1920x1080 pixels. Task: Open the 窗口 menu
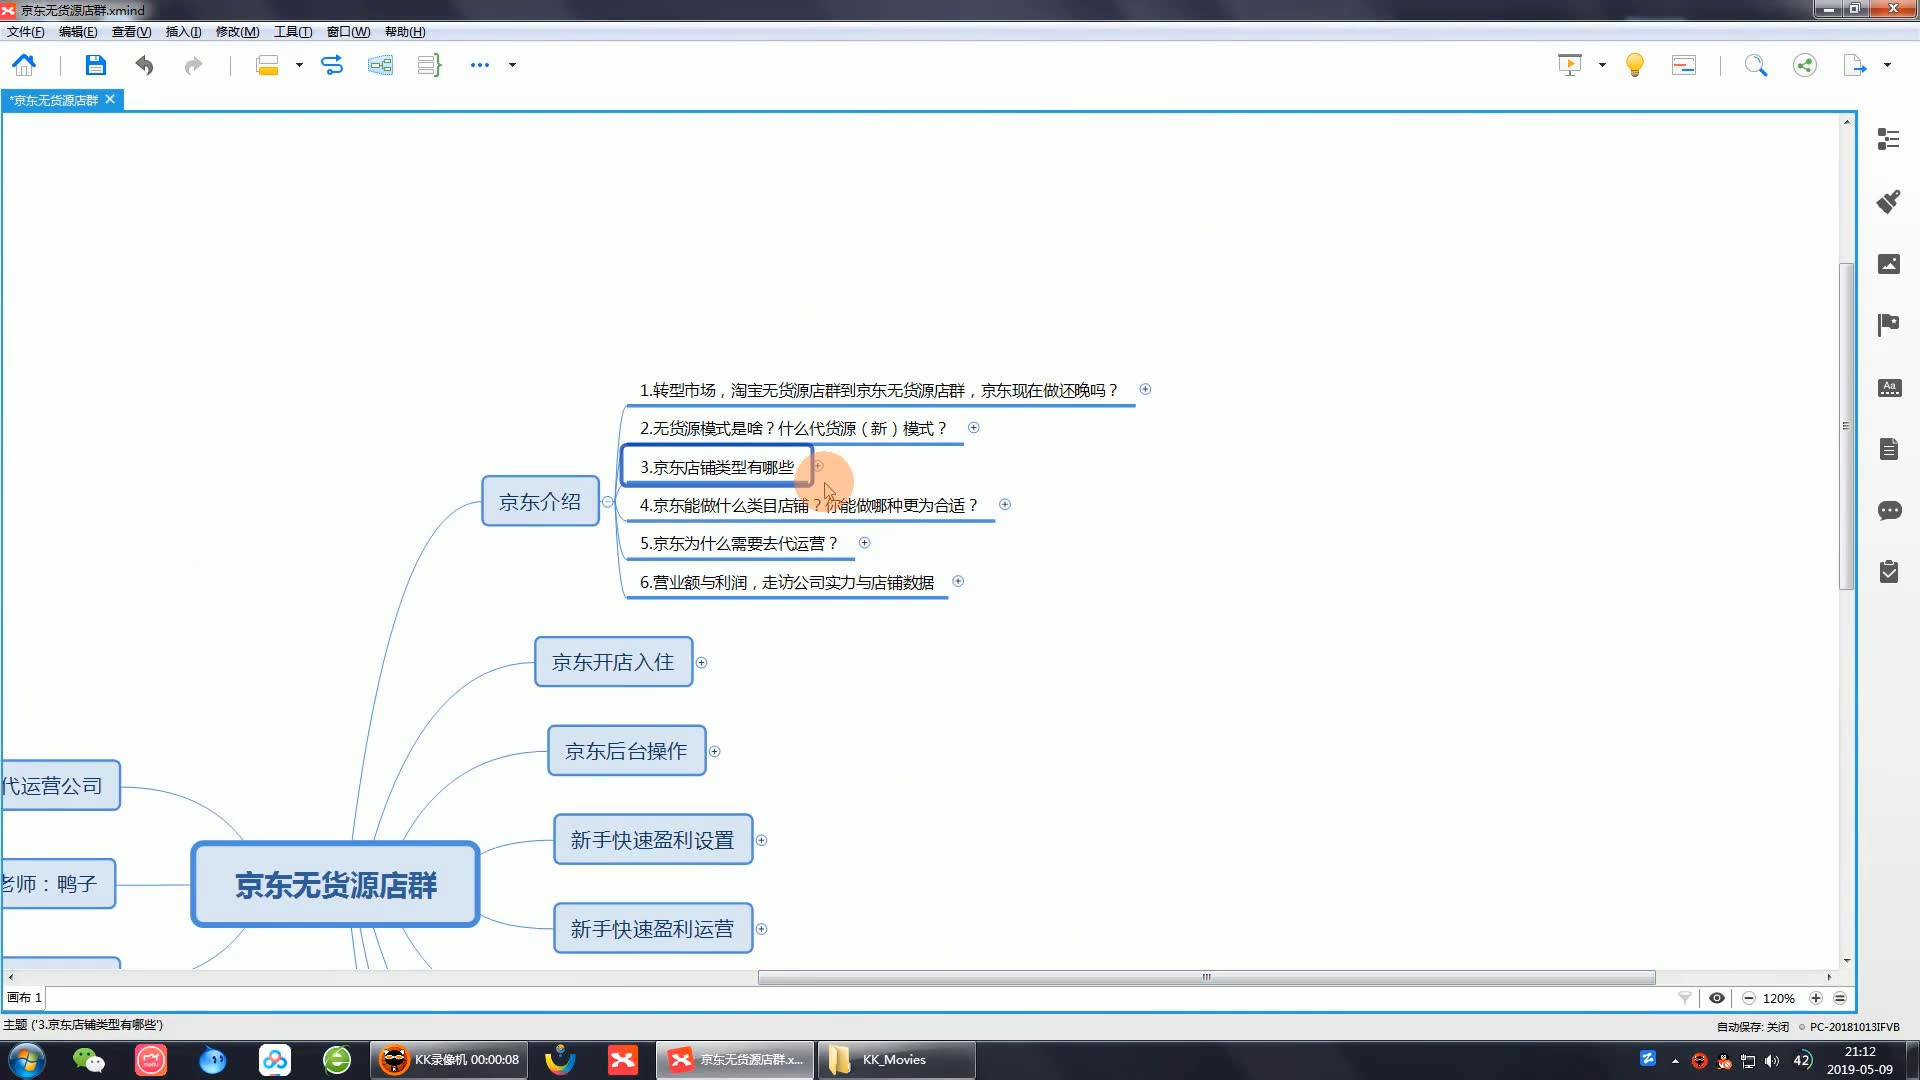pyautogui.click(x=348, y=32)
